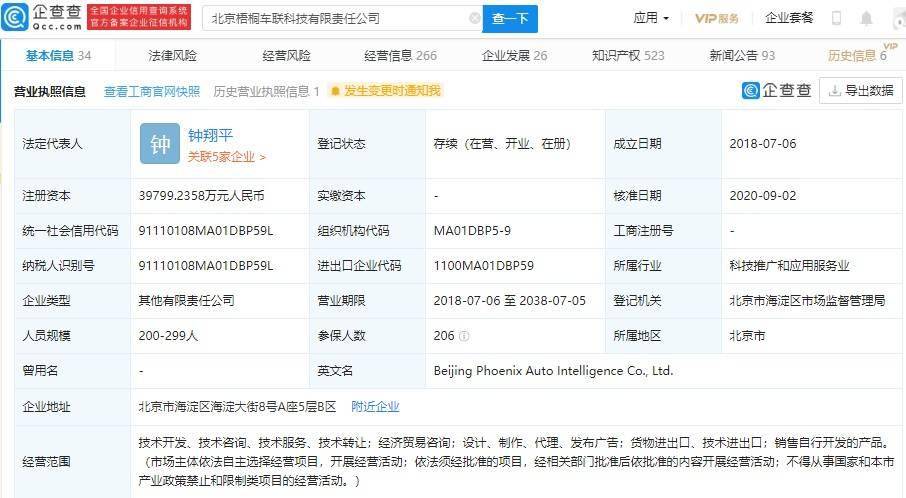The width and height of the screenshot is (906, 498).
Task: Click import-export code 1100MA01DBP59
Action: [x=484, y=266]
